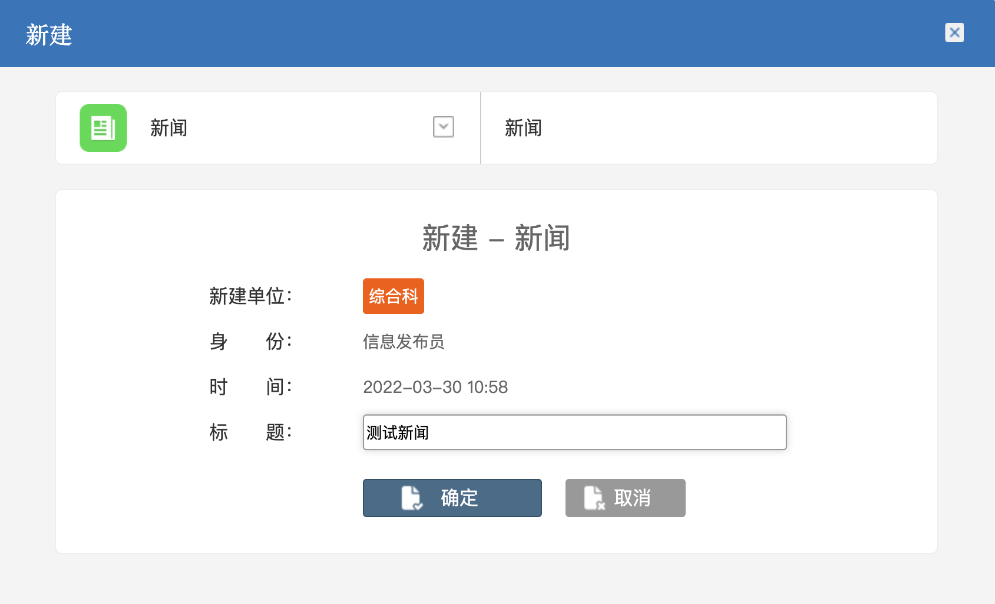
Task: Click the document X icon on 取消
Action: coord(594,498)
